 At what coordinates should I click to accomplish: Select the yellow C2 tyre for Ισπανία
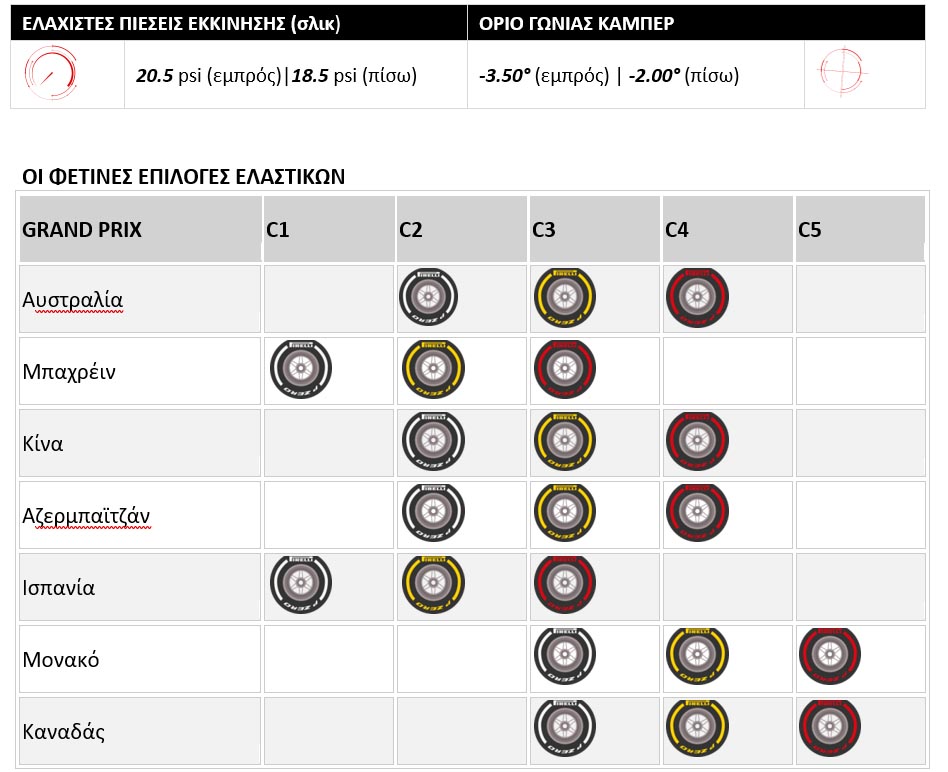[428, 586]
